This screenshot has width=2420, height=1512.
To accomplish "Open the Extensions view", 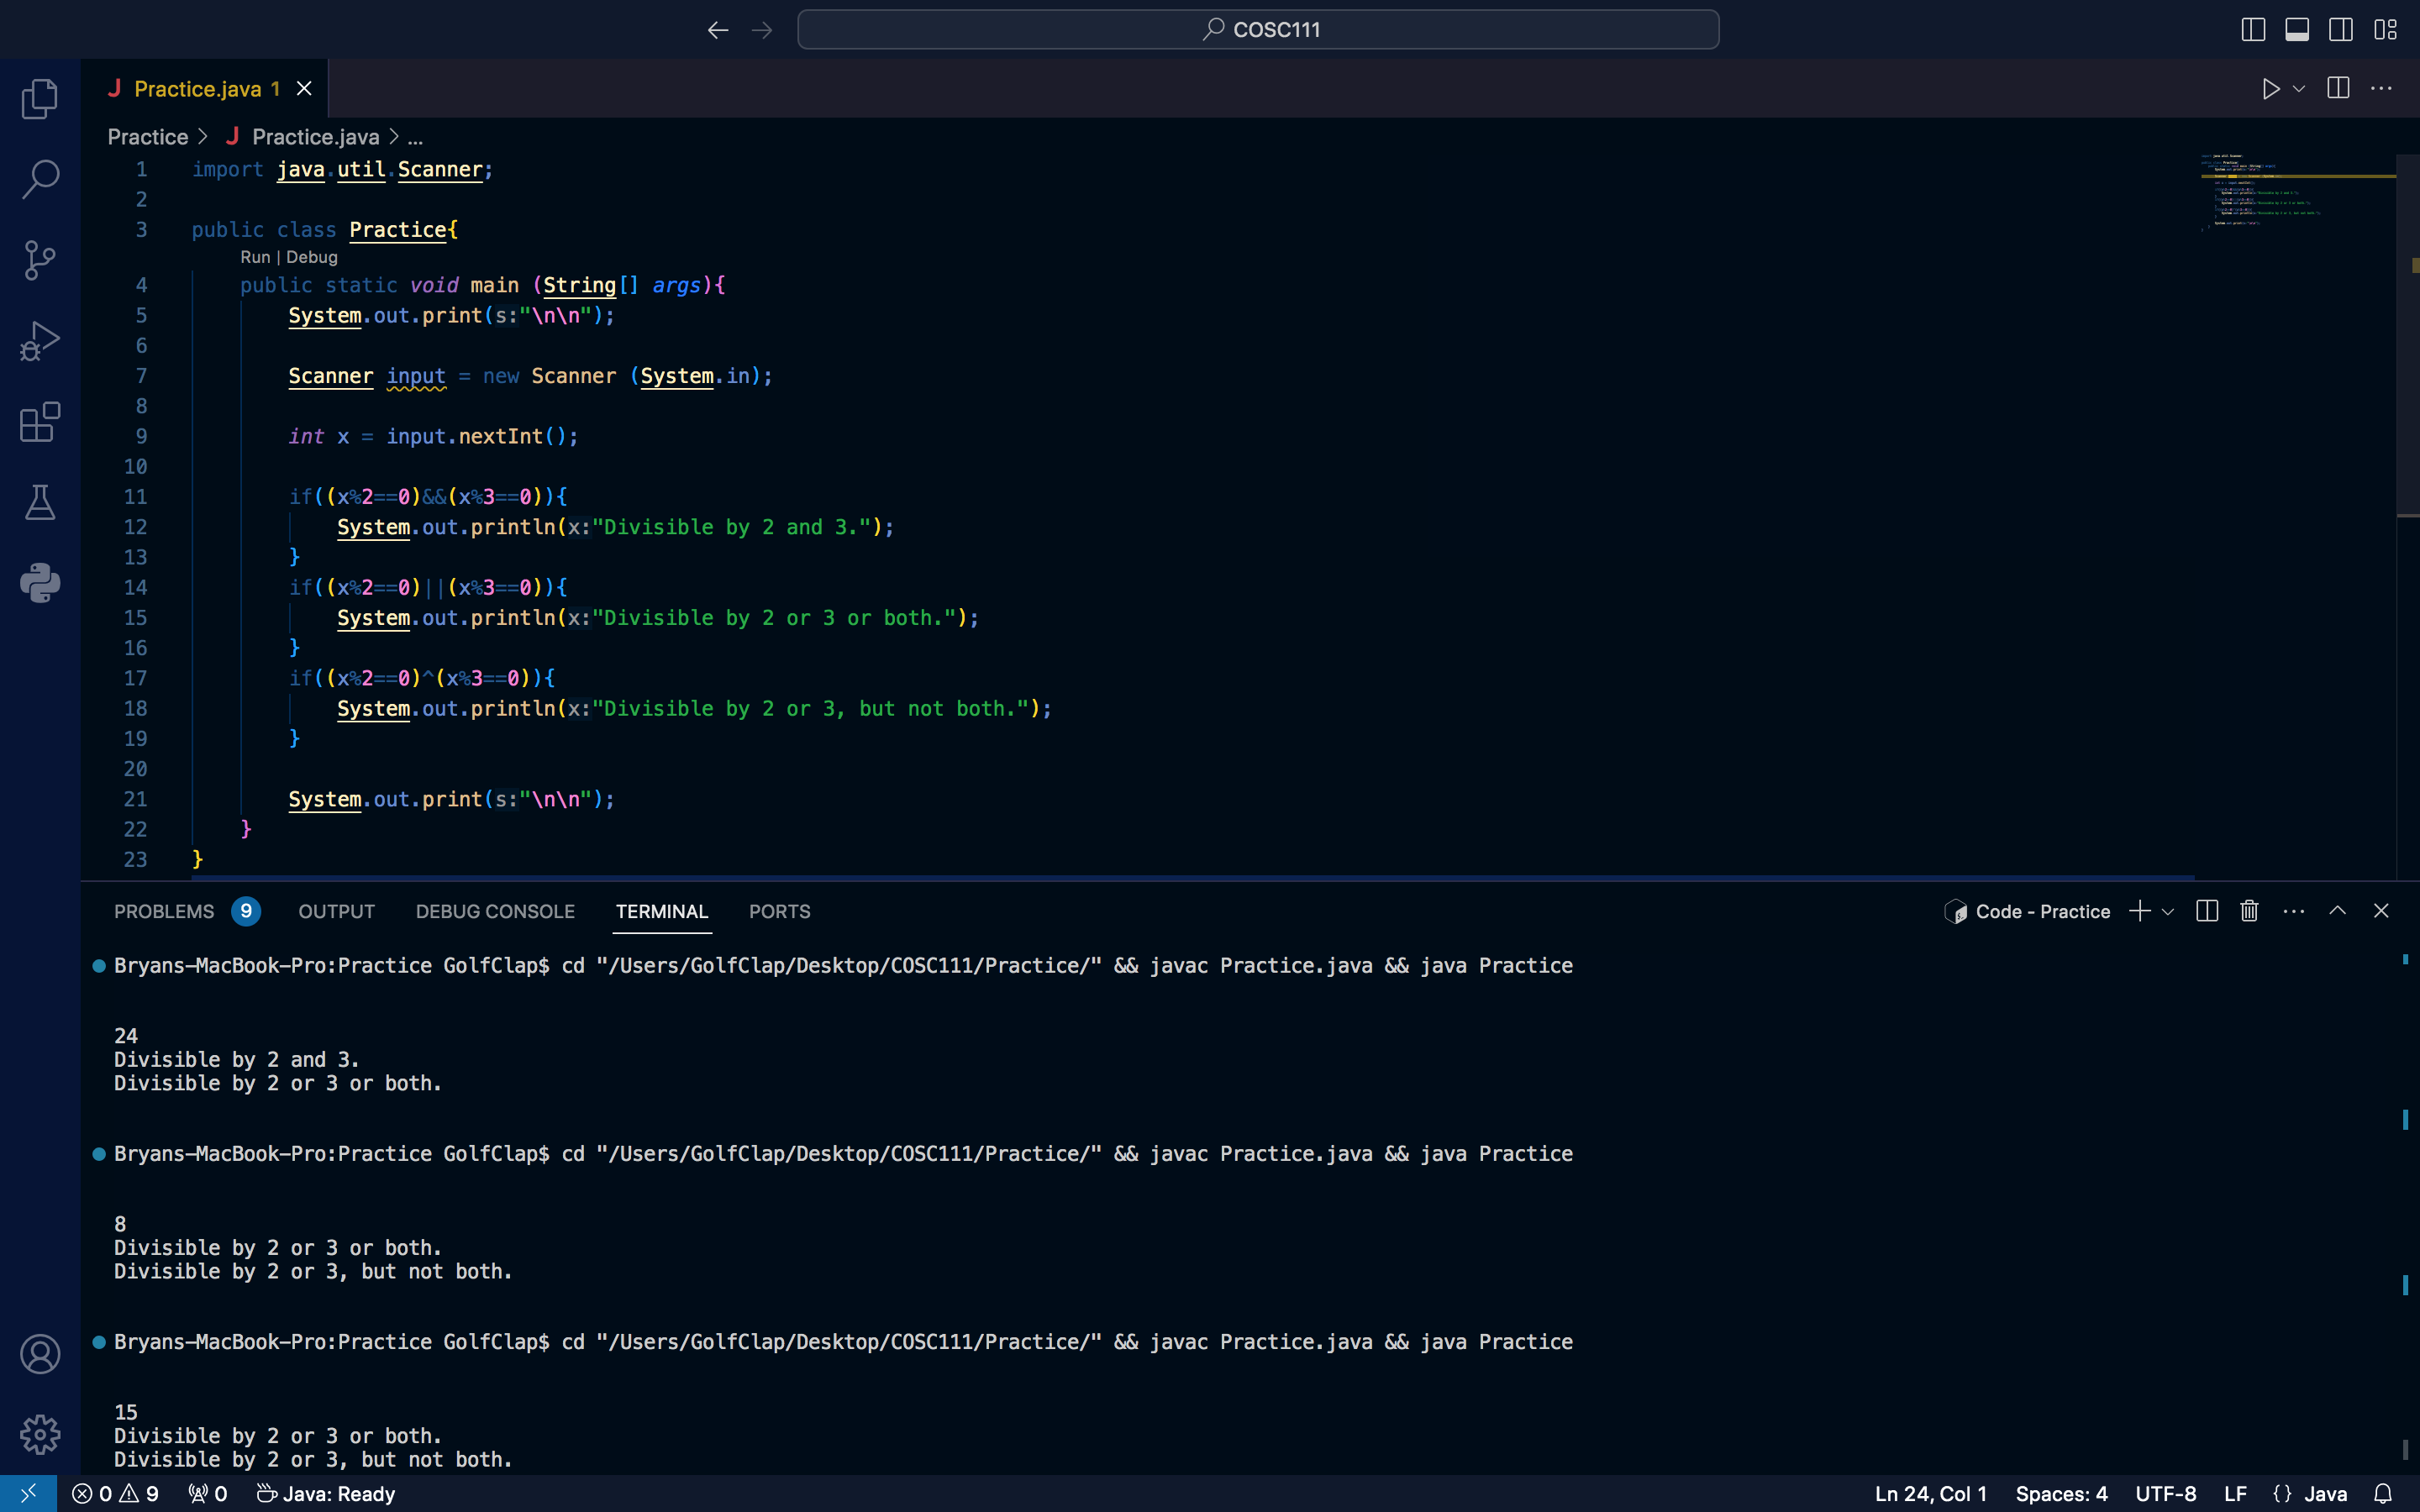I will [40, 422].
